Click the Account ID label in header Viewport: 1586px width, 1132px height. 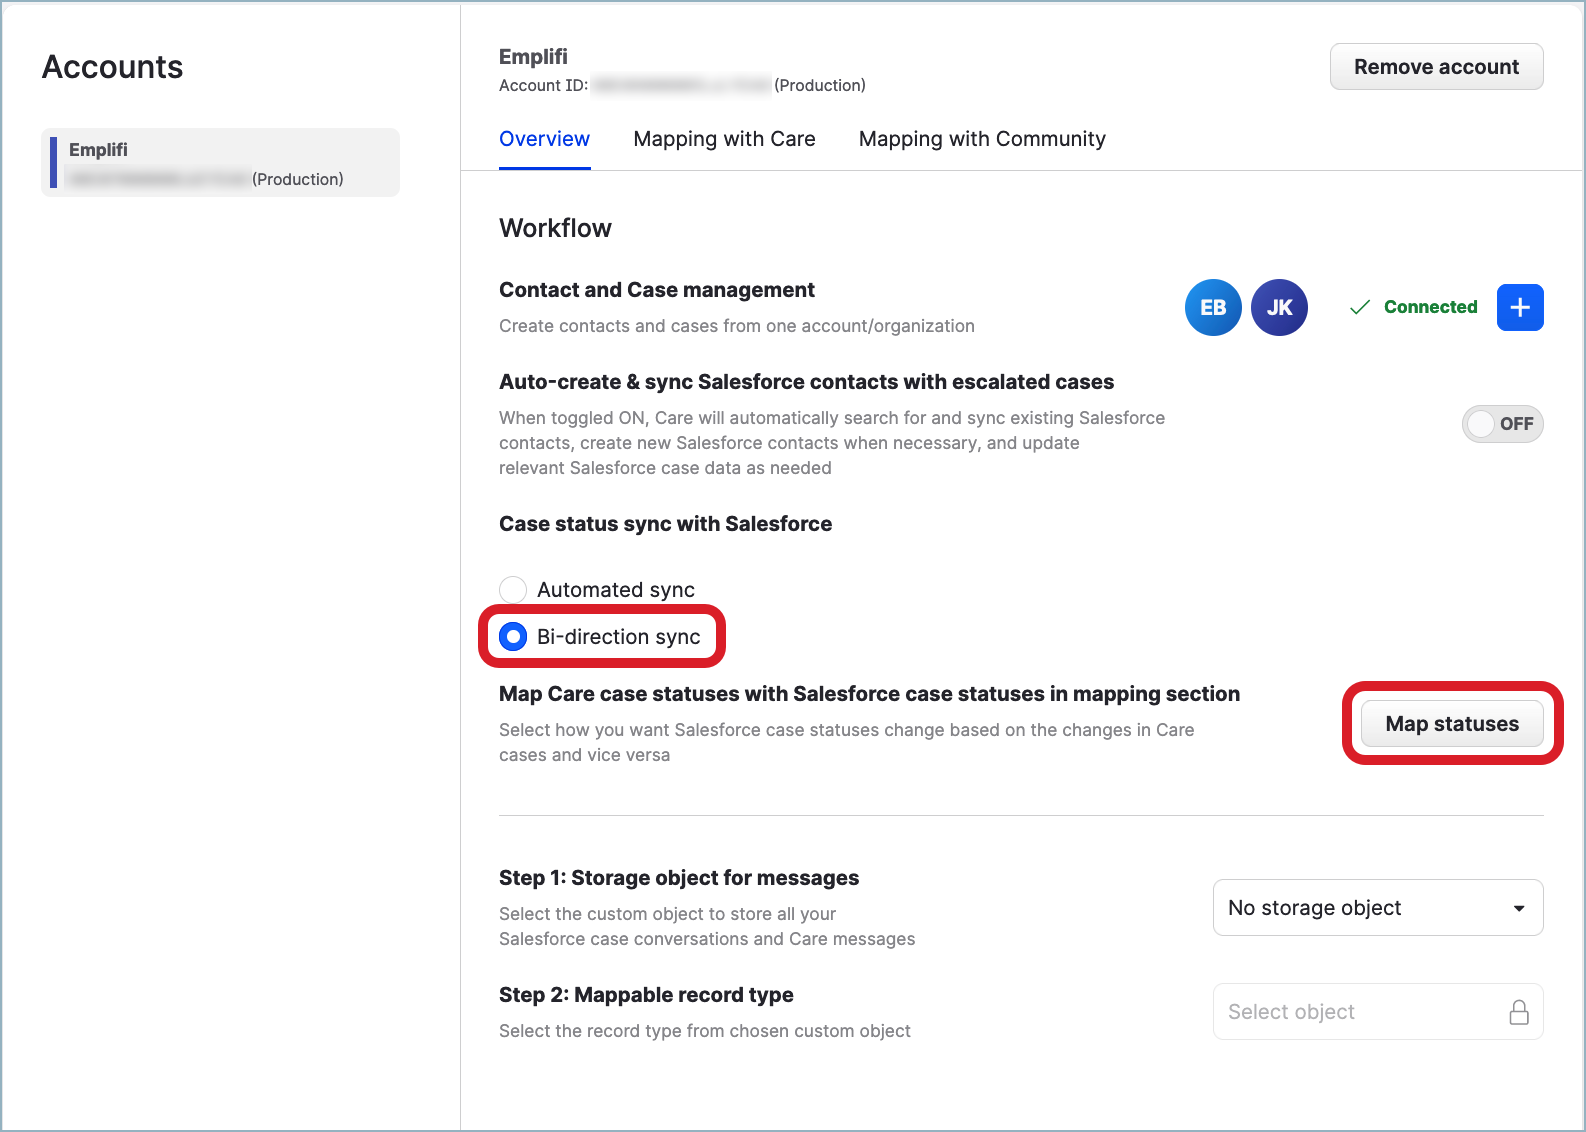[543, 86]
